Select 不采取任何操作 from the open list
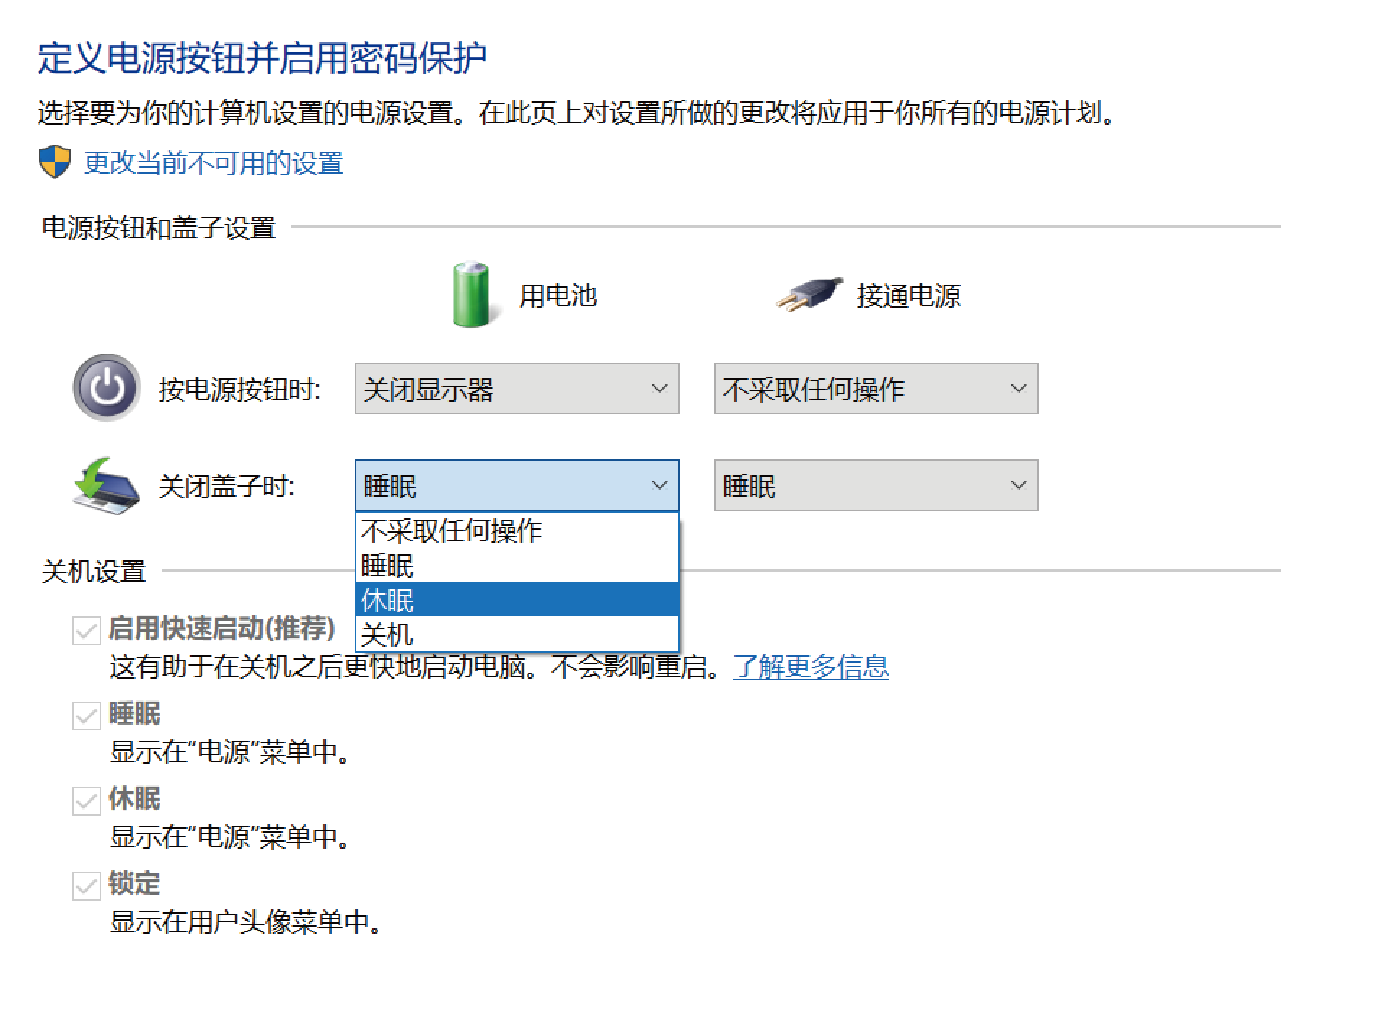The image size is (1397, 1019). [x=516, y=531]
